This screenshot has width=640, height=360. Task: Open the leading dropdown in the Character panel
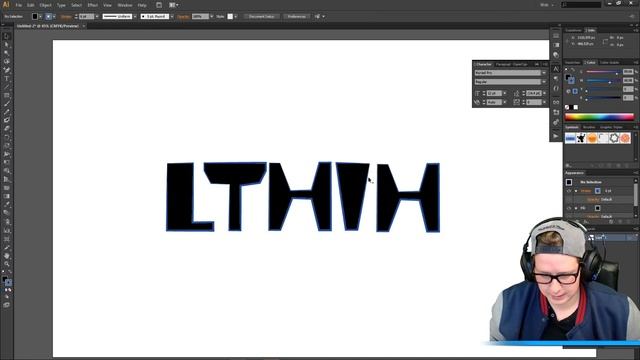[544, 93]
